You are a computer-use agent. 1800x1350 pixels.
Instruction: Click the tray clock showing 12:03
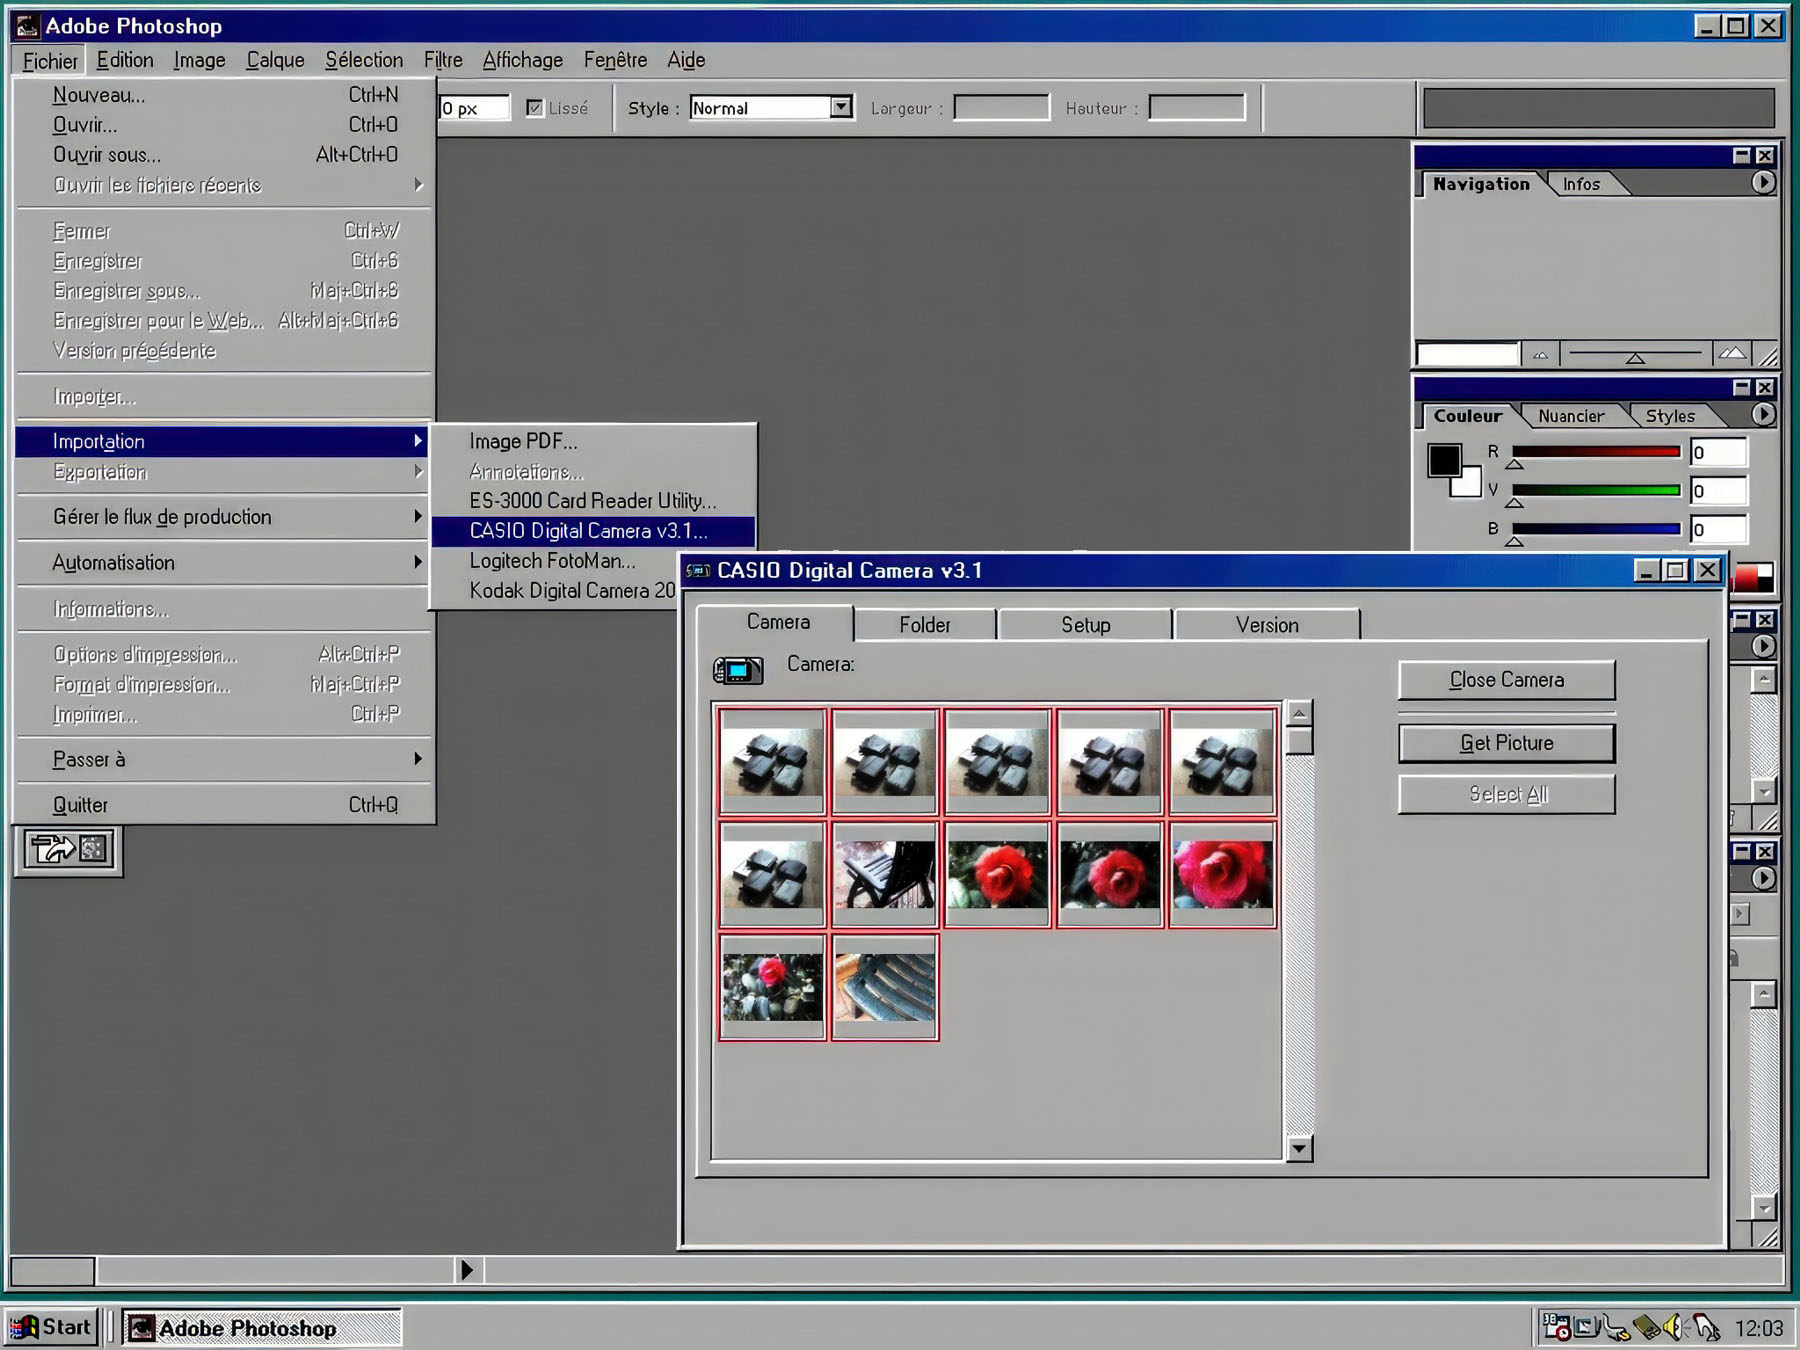point(1758,1328)
